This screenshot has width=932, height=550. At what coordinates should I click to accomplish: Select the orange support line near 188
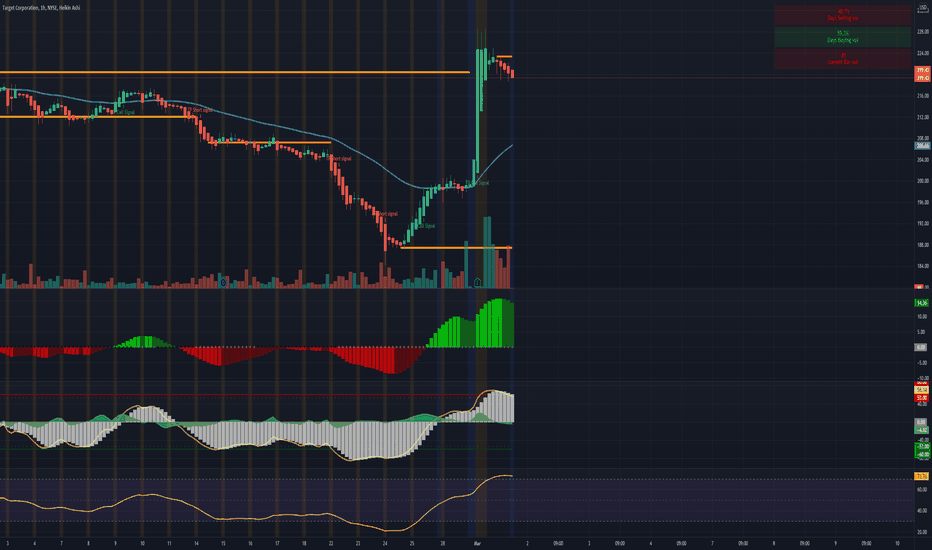[x=456, y=247]
